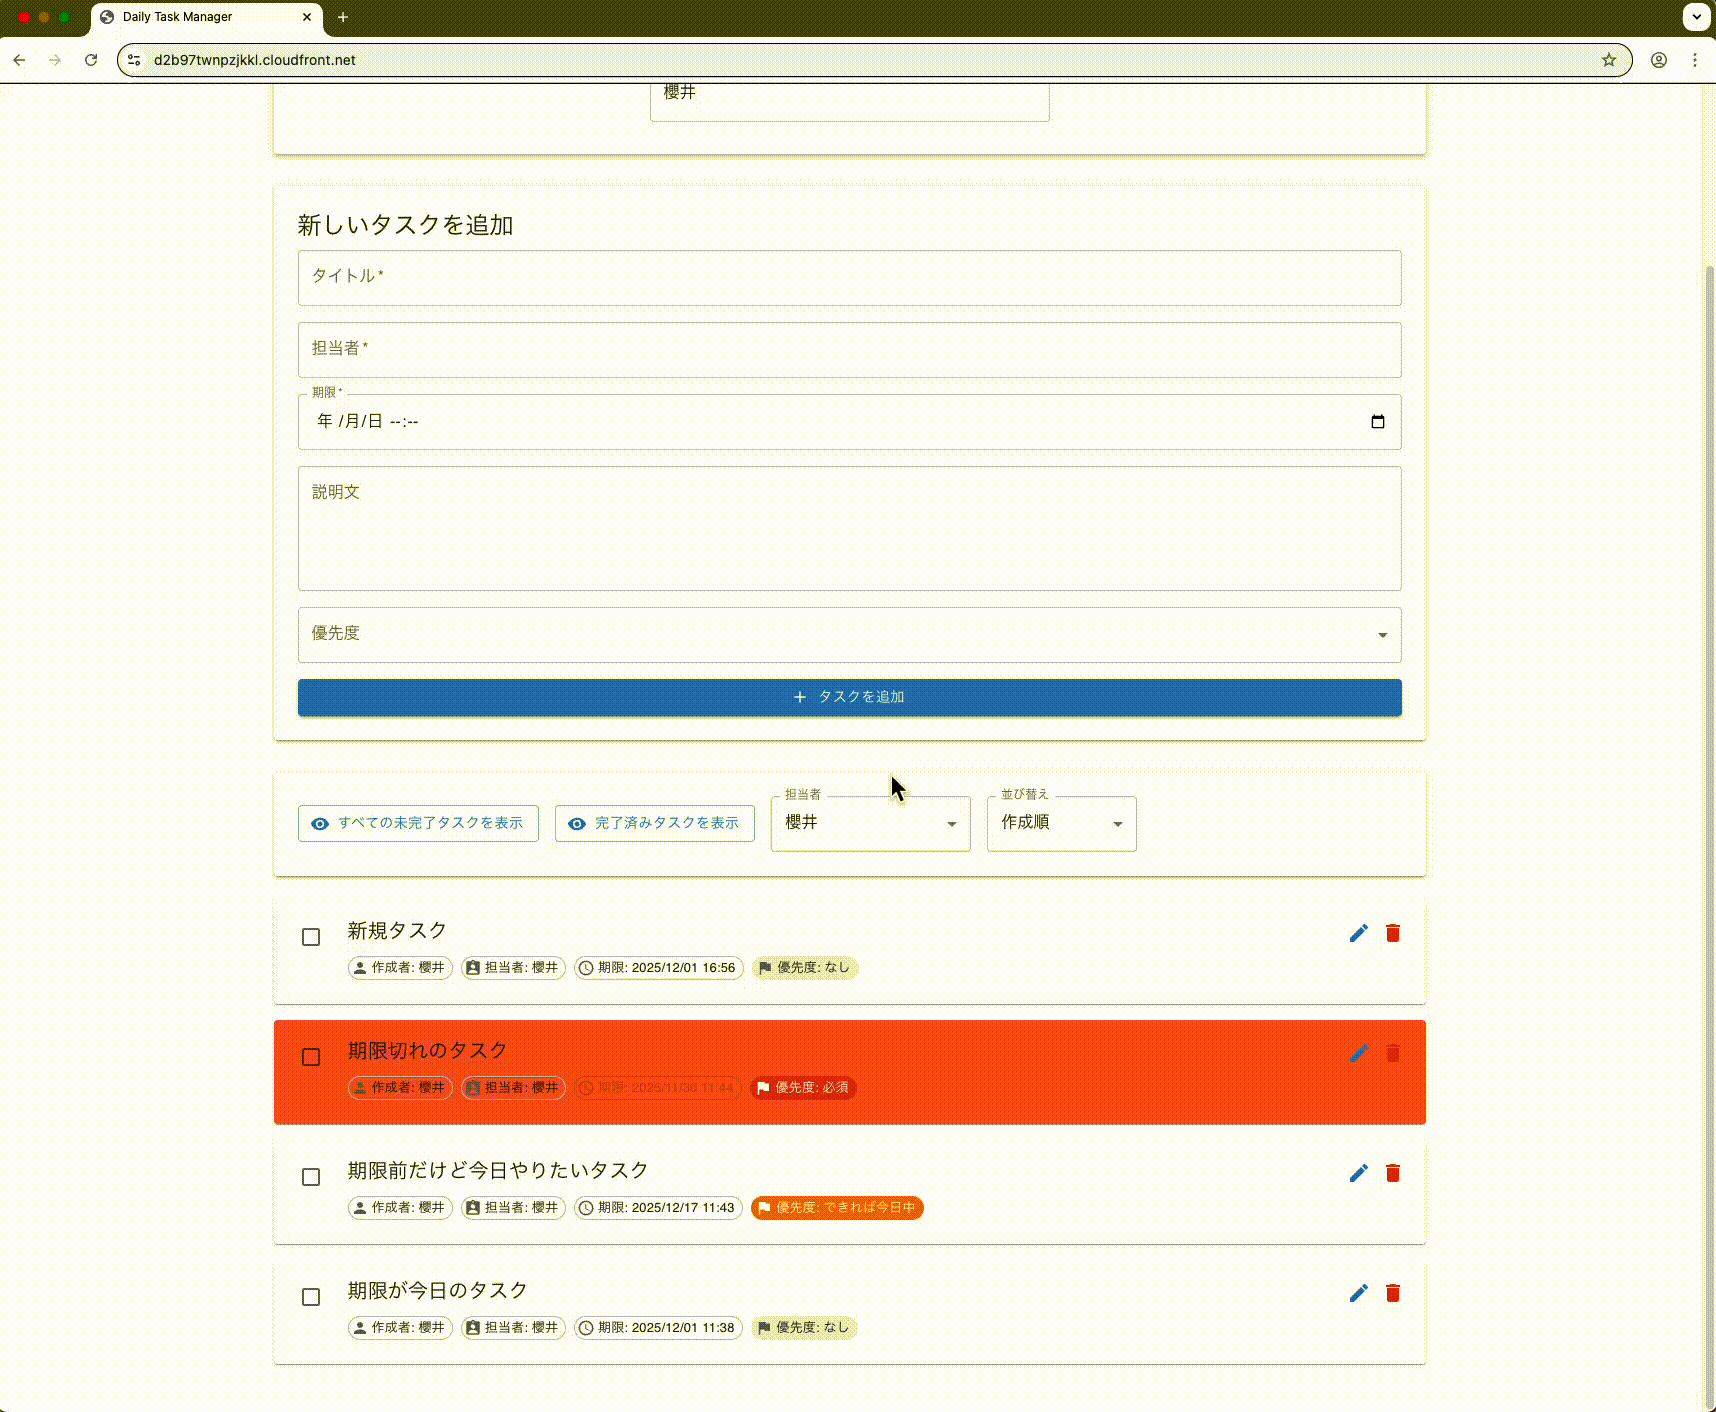
Task: Bookmark this page with star icon
Action: pos(1608,60)
